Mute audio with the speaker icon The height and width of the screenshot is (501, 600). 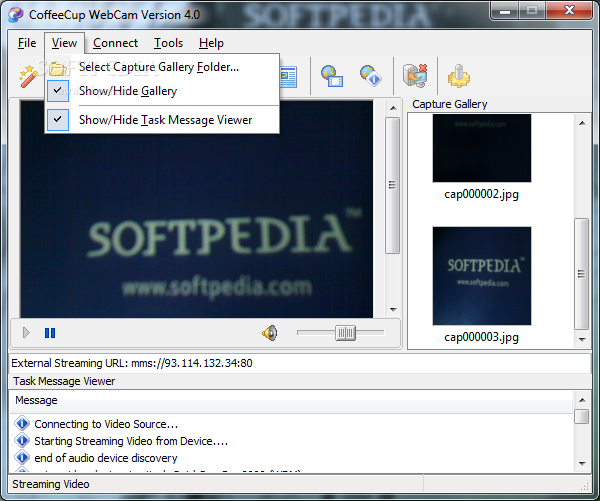coord(270,333)
